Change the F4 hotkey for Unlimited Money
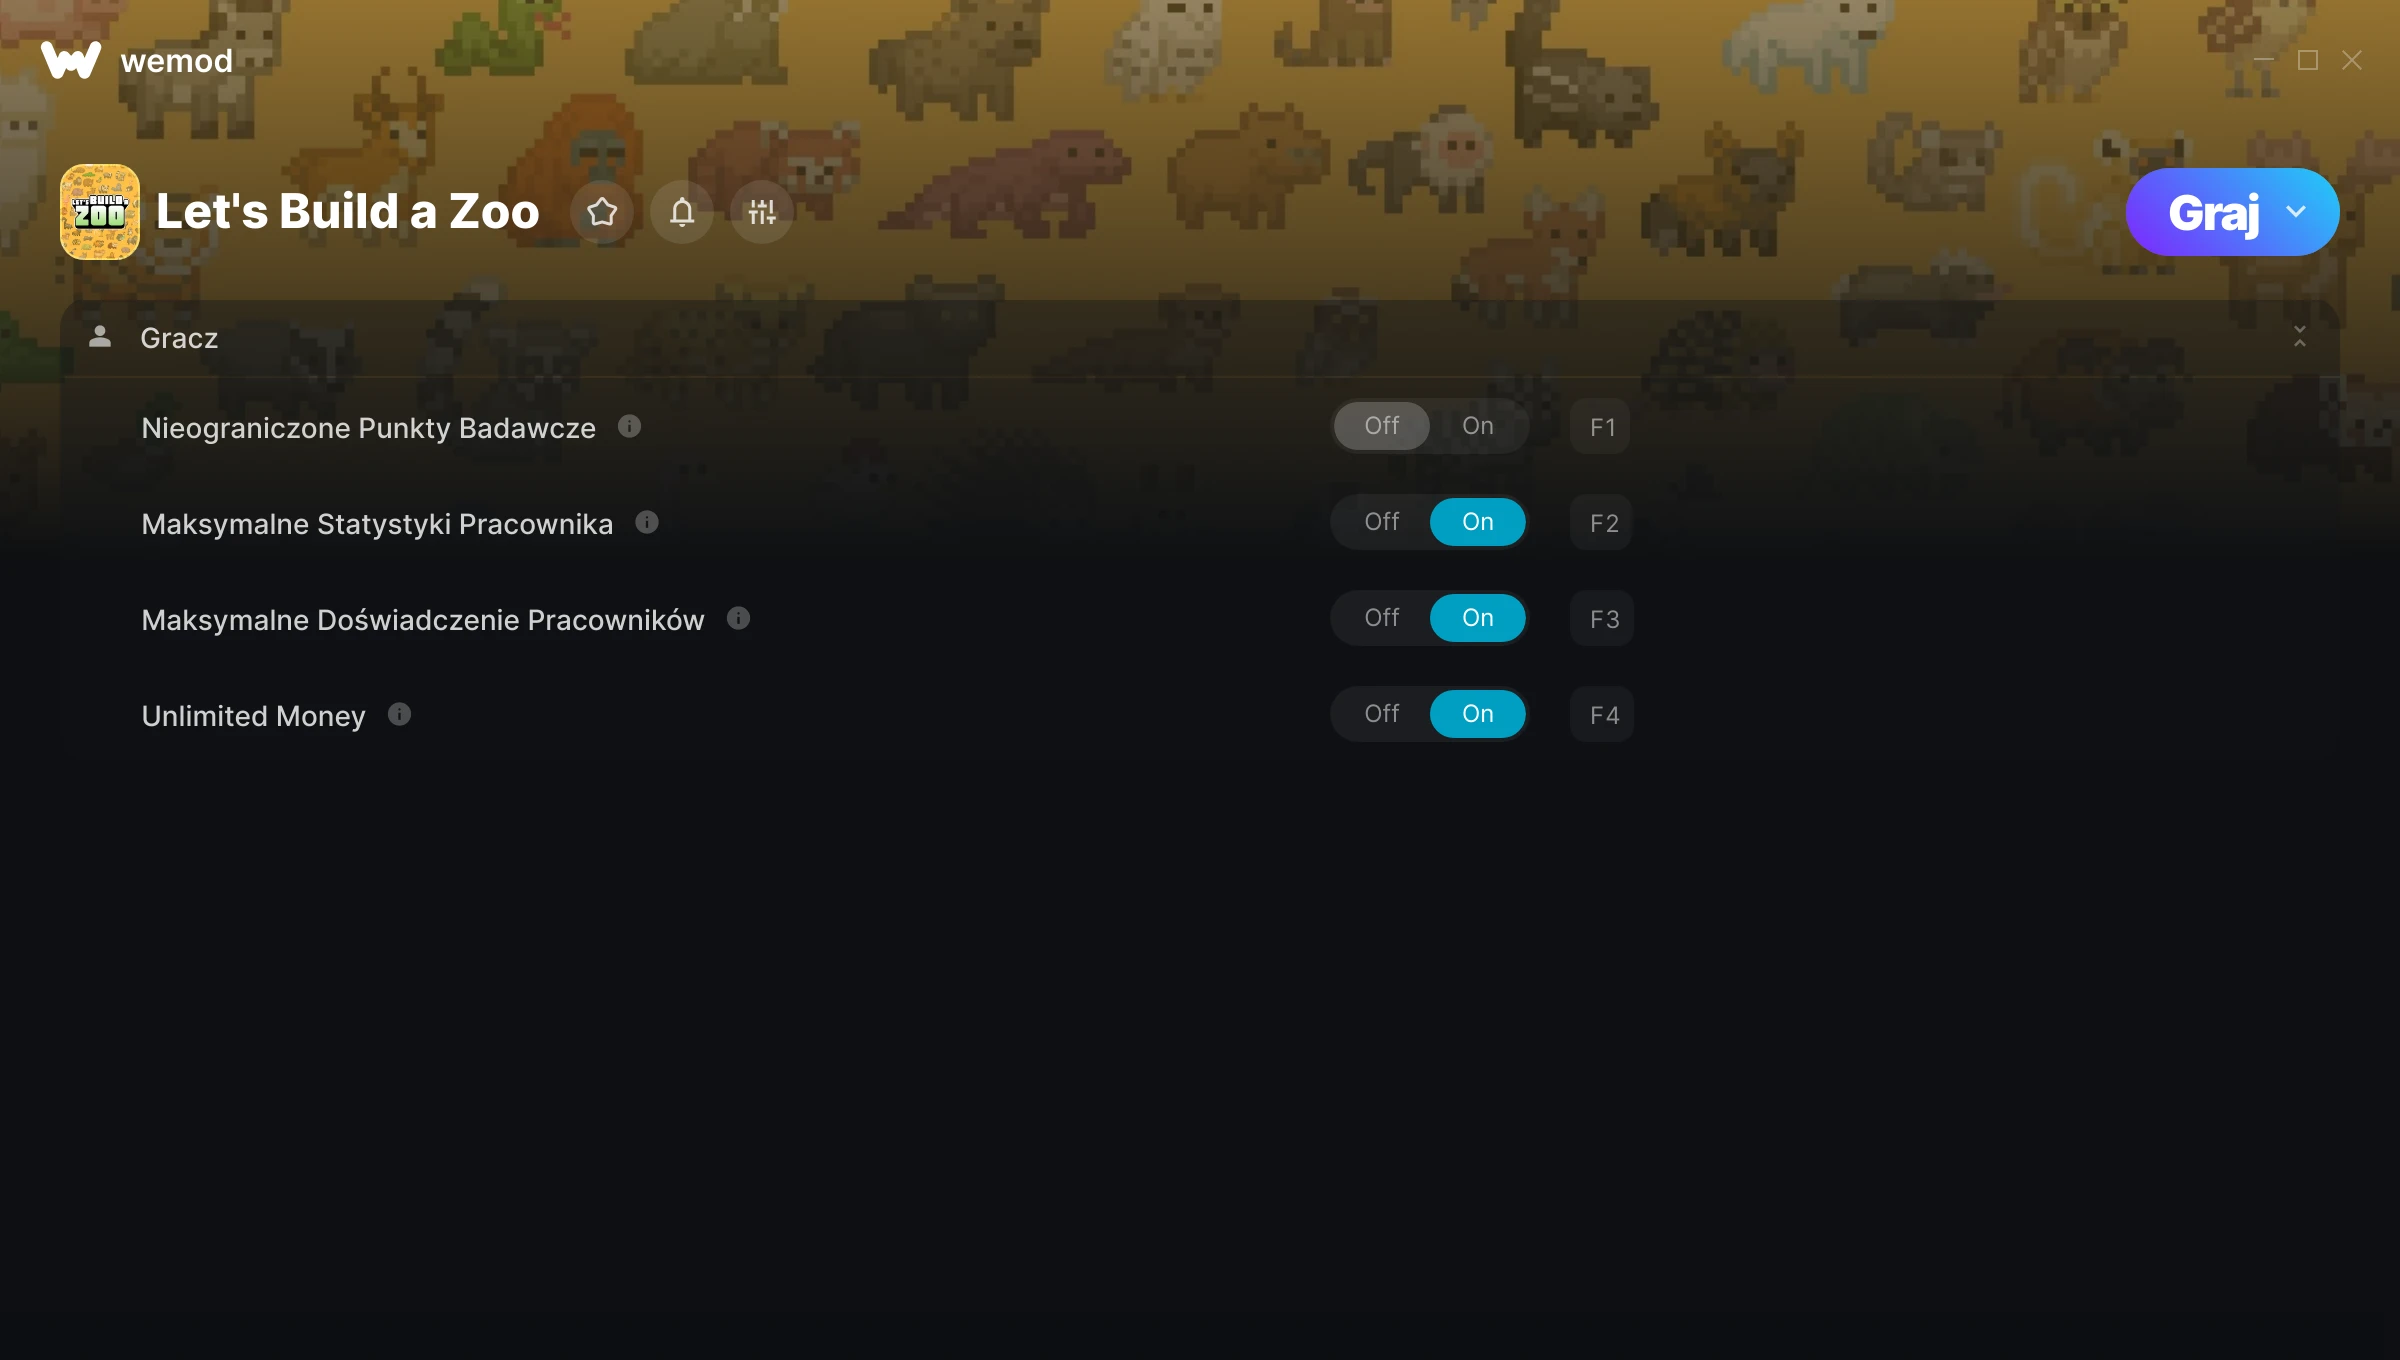2400x1360 pixels. [x=1602, y=715]
